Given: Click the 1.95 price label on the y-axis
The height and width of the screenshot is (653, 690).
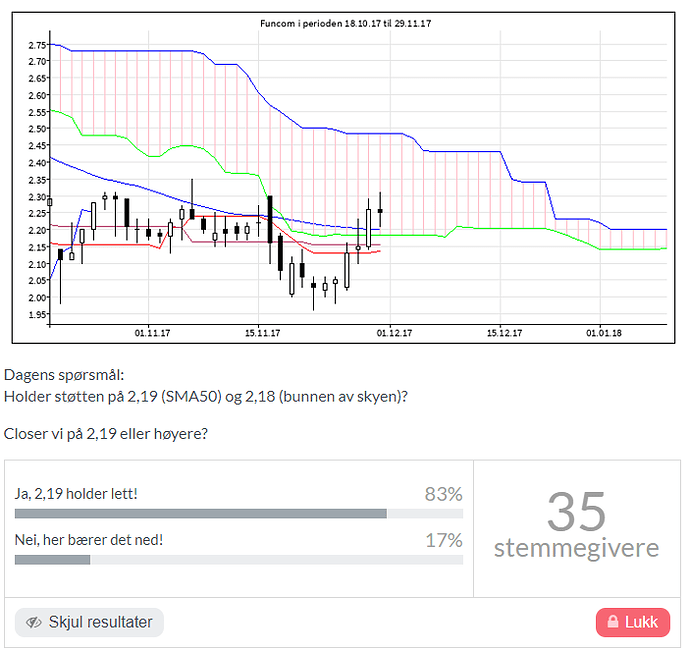Looking at the screenshot, I should 37,314.
